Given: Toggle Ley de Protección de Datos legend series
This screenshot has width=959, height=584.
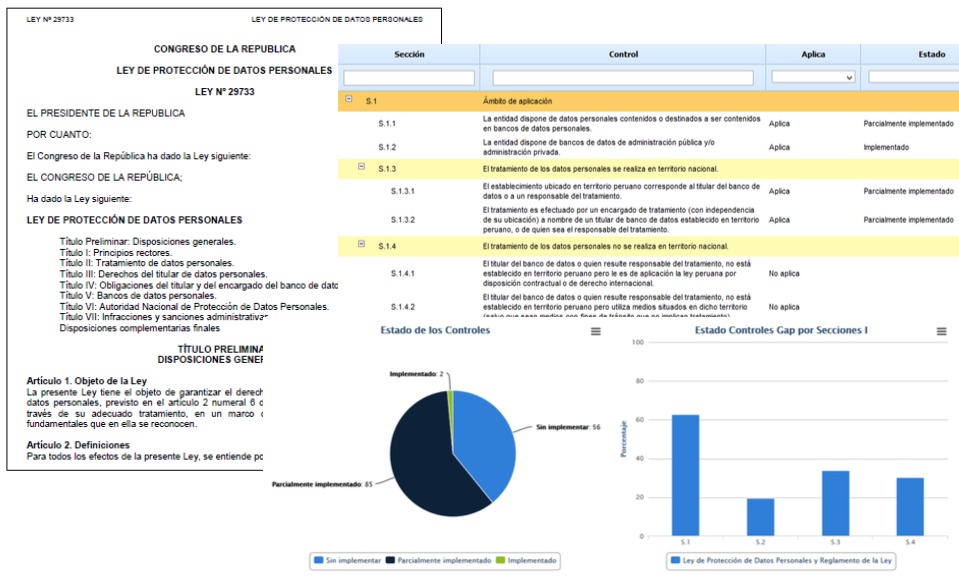Looking at the screenshot, I should click(781, 560).
